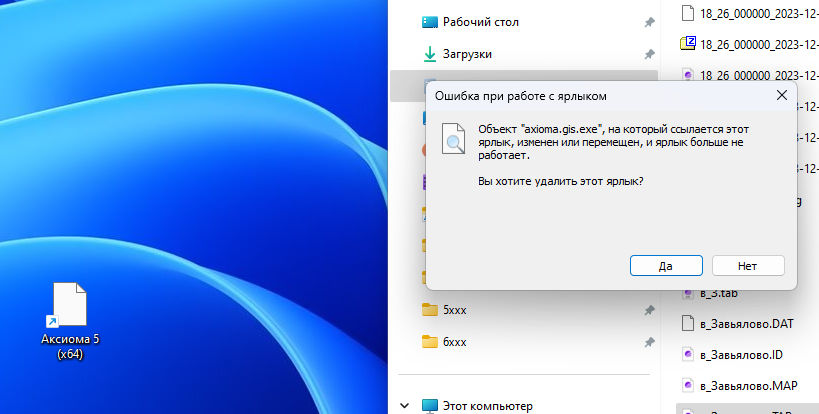
Task: Click the pin icon next to 5xxx
Action: pyautogui.click(x=649, y=310)
